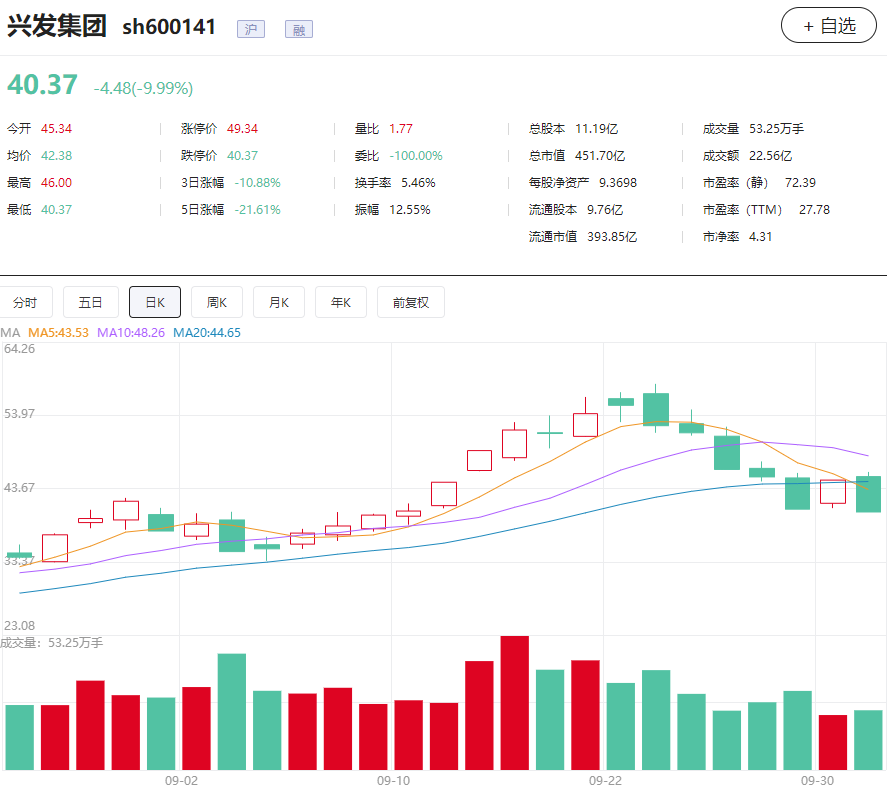
Task: Click the 换手率 value 5.46%
Action: click(x=418, y=183)
